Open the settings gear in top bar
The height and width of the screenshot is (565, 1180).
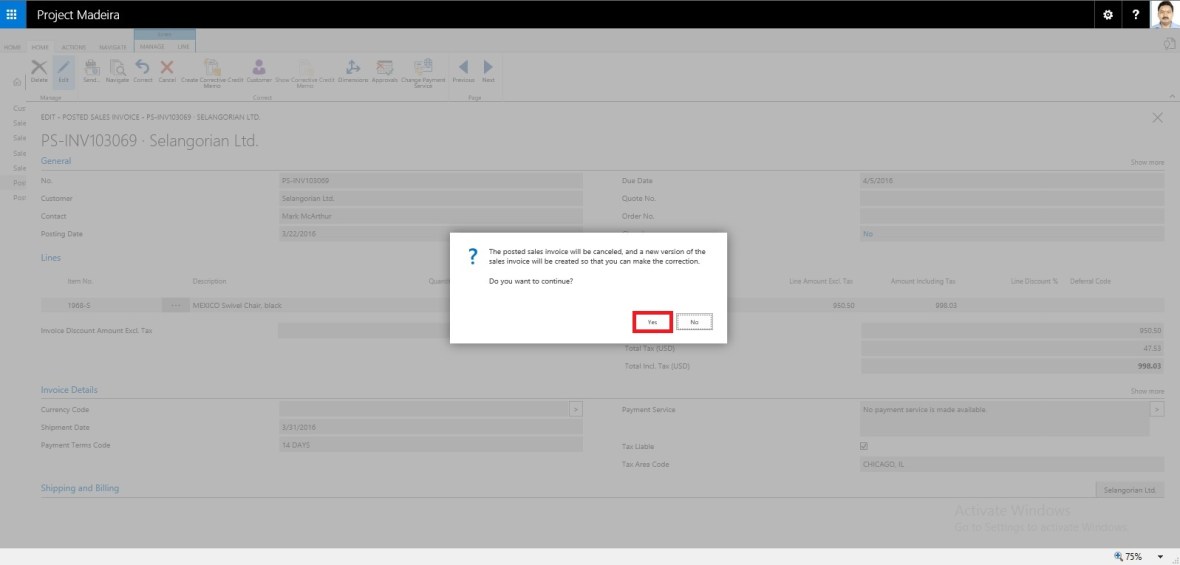(x=1108, y=14)
